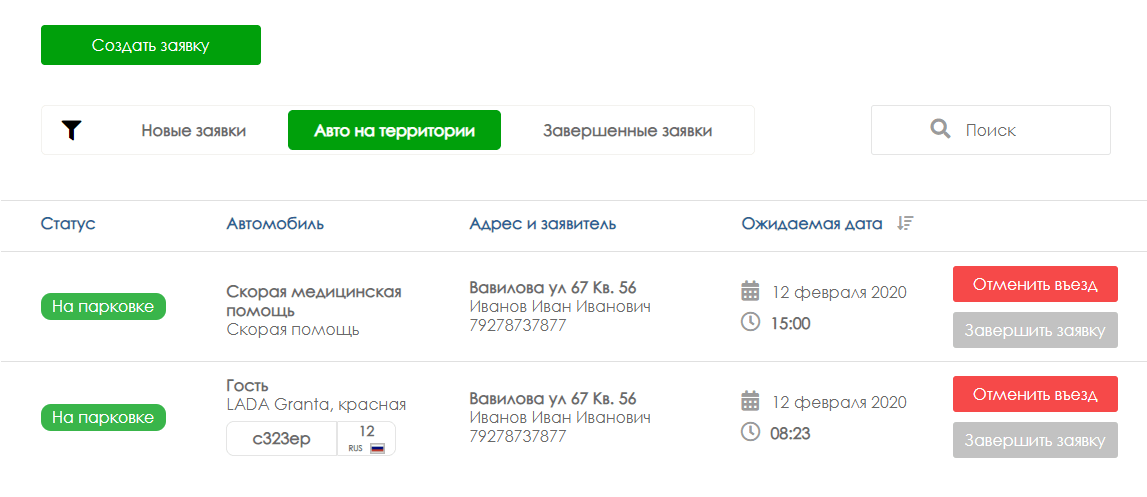Switch to Новые заявки tab
This screenshot has width=1147, height=497.
[x=194, y=131]
